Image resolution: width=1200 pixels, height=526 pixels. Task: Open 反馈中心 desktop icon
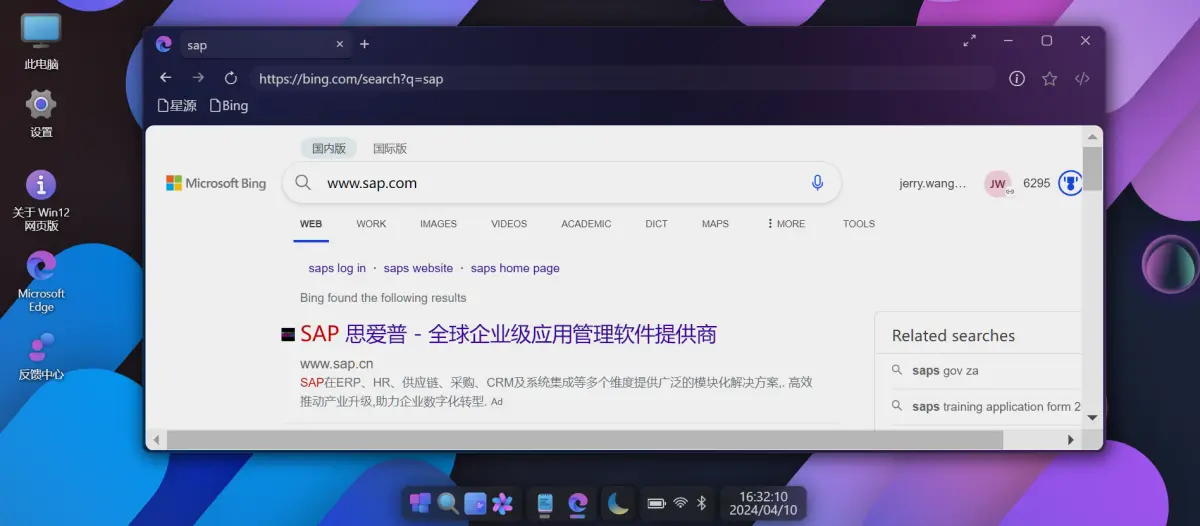point(41,356)
